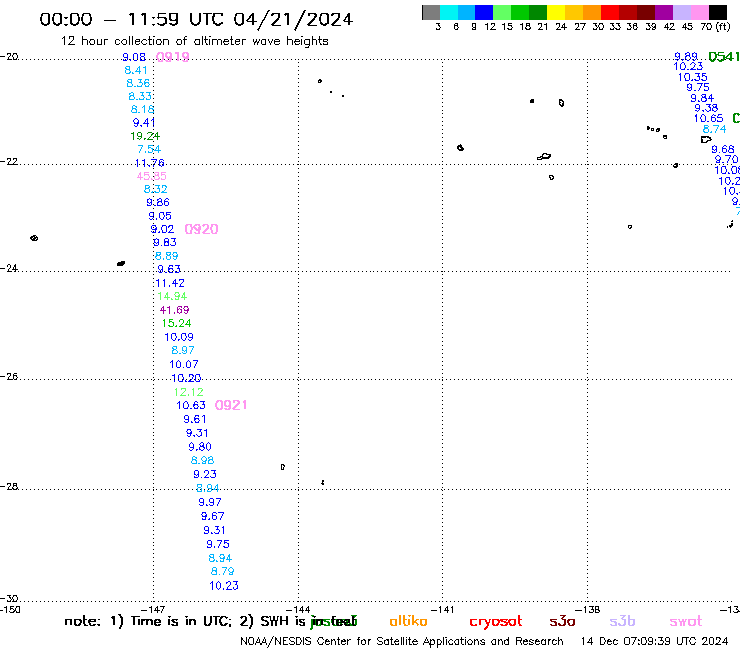Click the red cryosat satellite label
740x650 pixels.
click(496, 622)
